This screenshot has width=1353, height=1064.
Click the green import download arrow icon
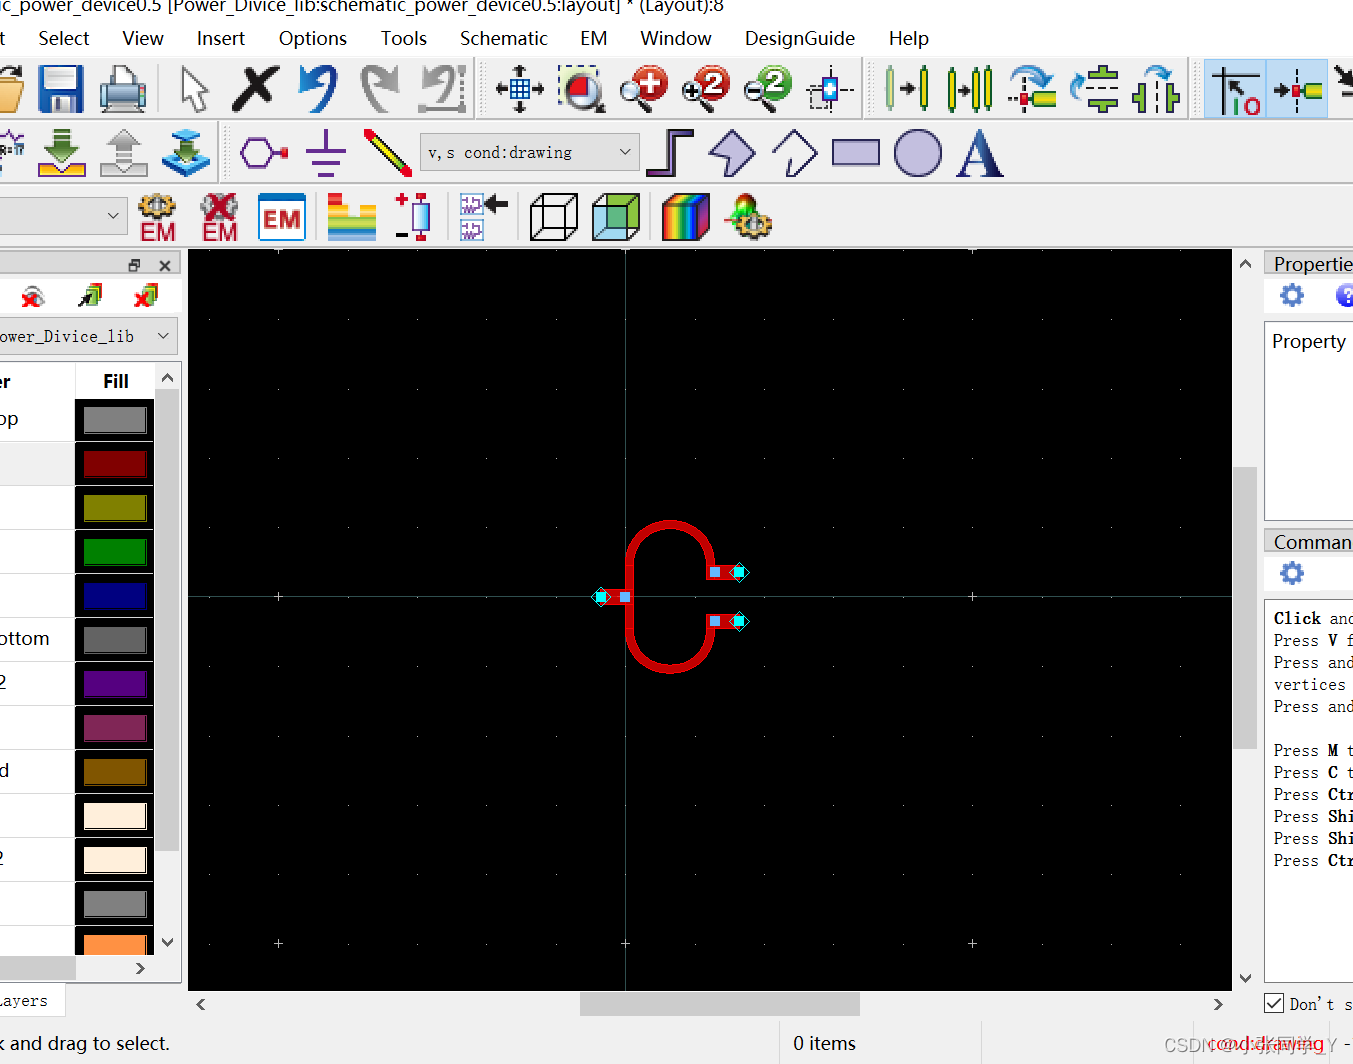[62, 154]
